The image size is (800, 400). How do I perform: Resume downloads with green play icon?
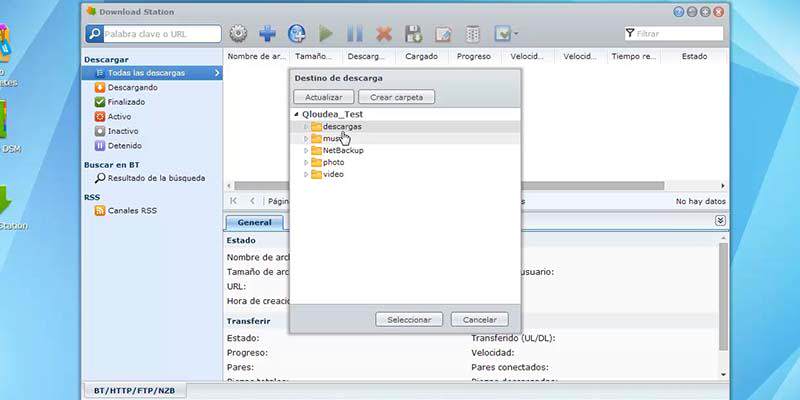(x=326, y=34)
